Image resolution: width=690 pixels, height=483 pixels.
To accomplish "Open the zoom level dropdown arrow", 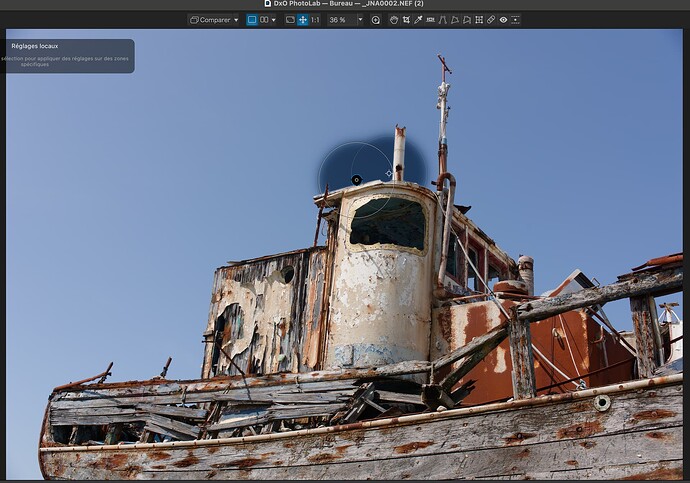I will click(360, 20).
